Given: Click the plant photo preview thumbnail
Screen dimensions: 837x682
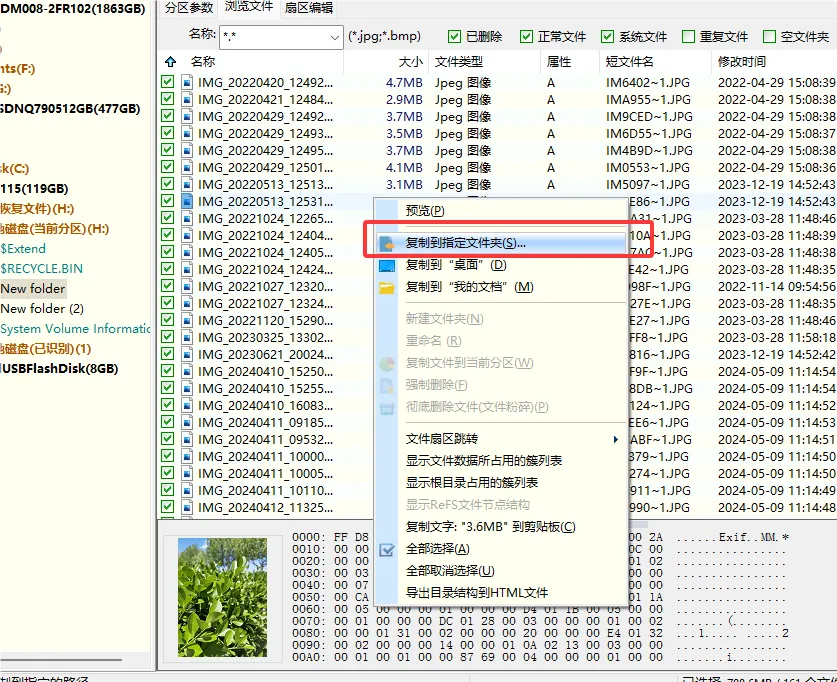Looking at the screenshot, I should (222, 597).
